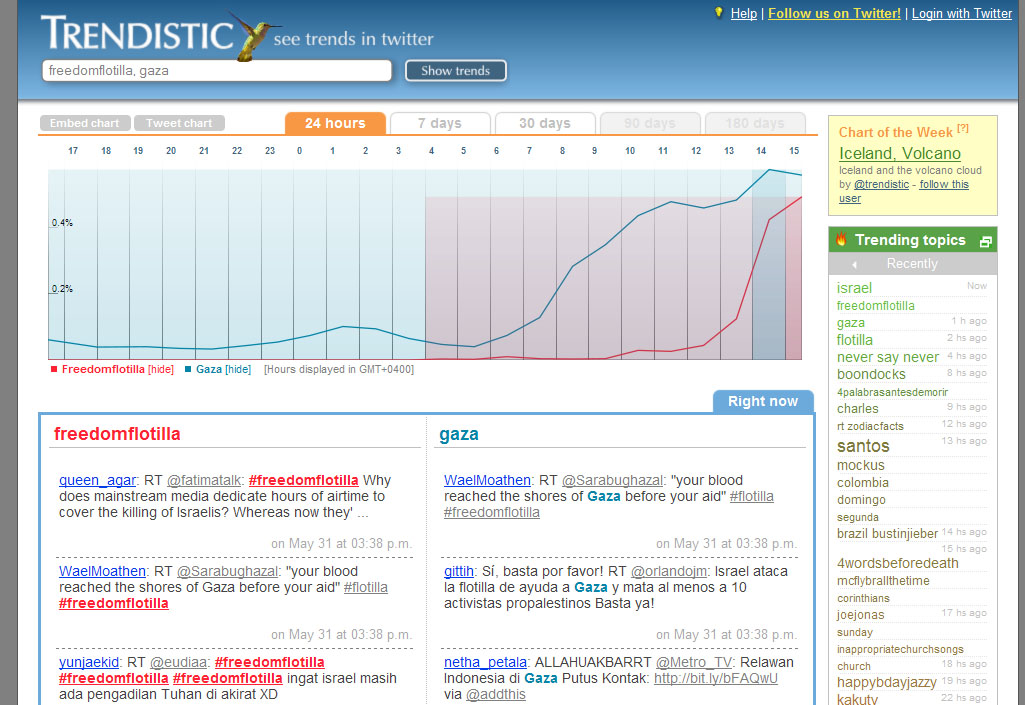Viewport: 1025px width, 705px height.
Task: Click the gaza column heading
Action: (x=459, y=434)
